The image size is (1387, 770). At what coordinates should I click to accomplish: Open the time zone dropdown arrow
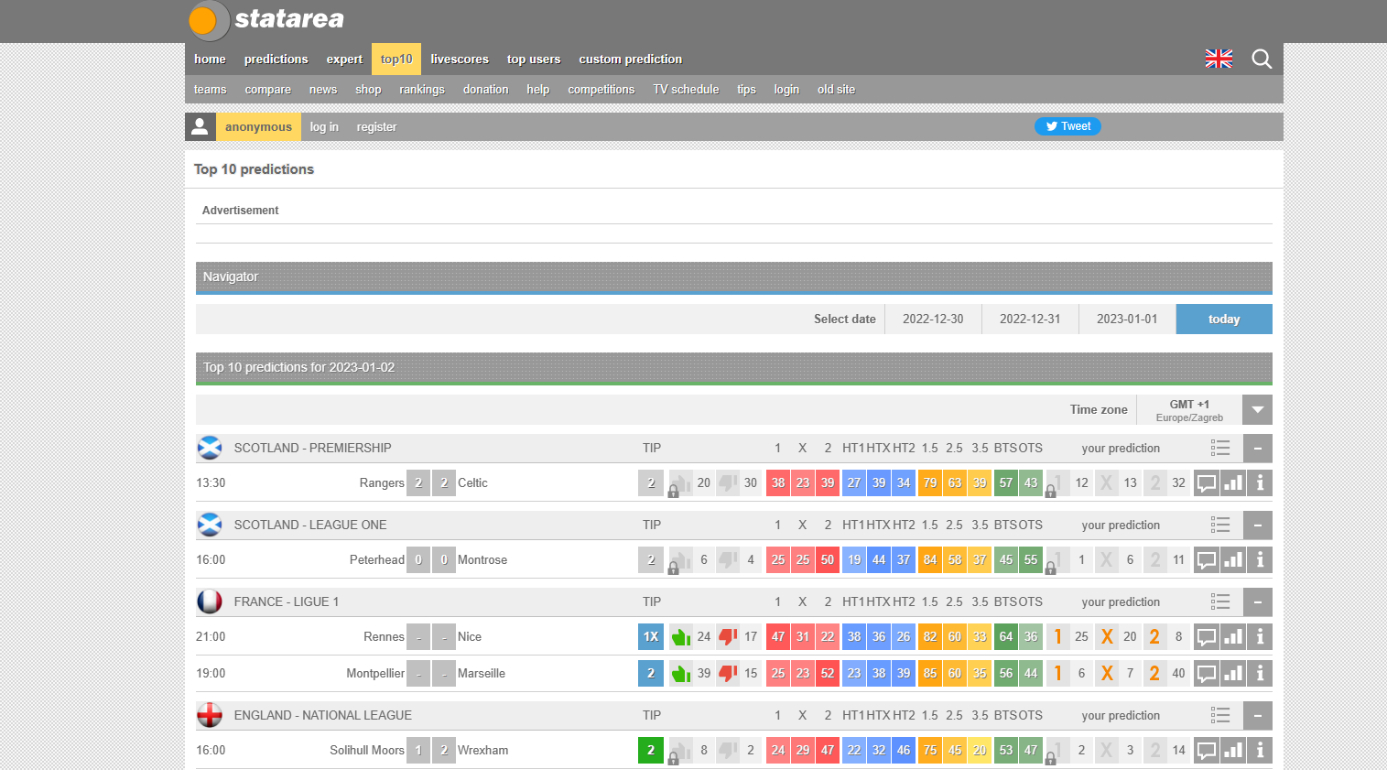click(x=1258, y=410)
